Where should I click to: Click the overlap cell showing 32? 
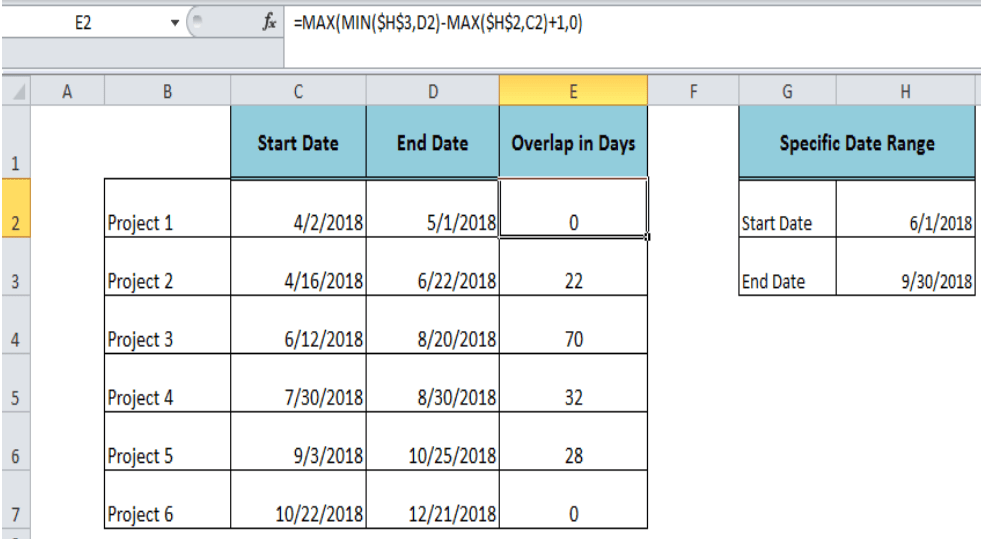pyautogui.click(x=573, y=383)
